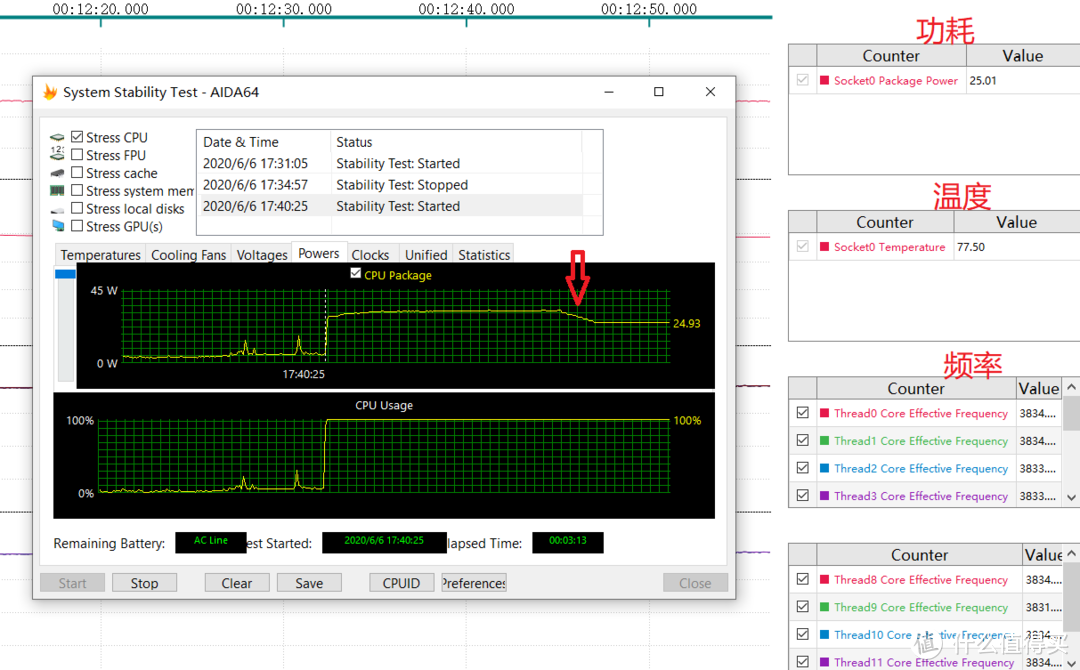Screen dimensions: 1080x670
Task: Uncheck Thread3 Core Effective Frequency counter
Action: pyautogui.click(x=802, y=495)
